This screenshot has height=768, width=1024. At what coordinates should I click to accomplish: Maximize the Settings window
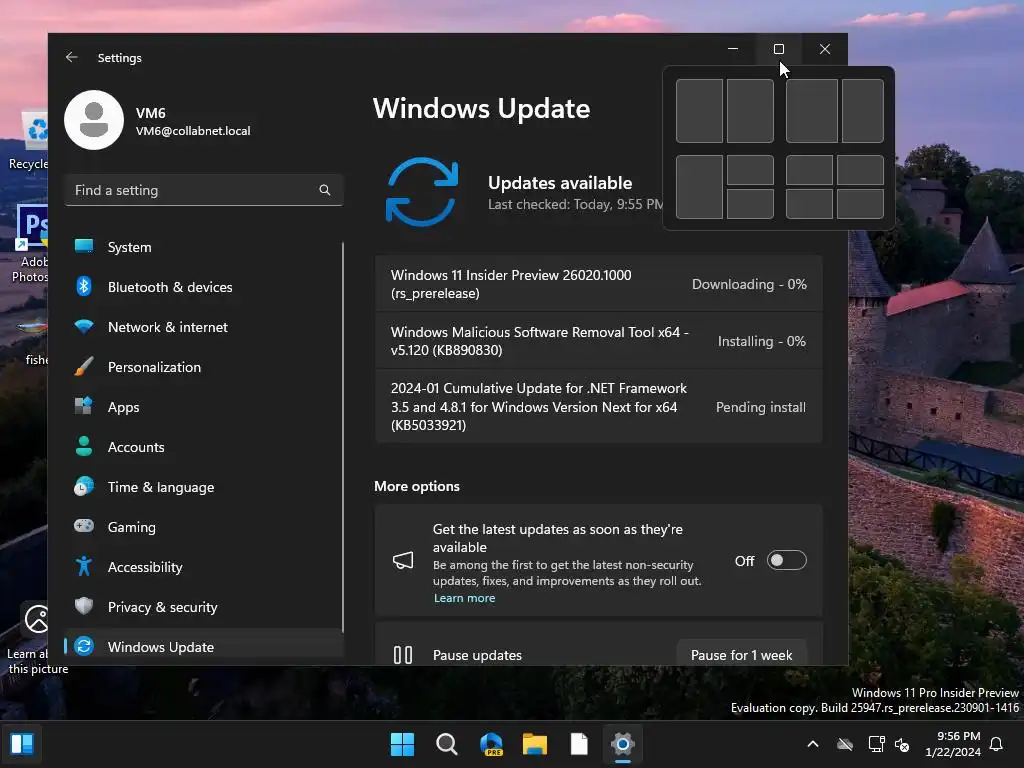[x=778, y=49]
